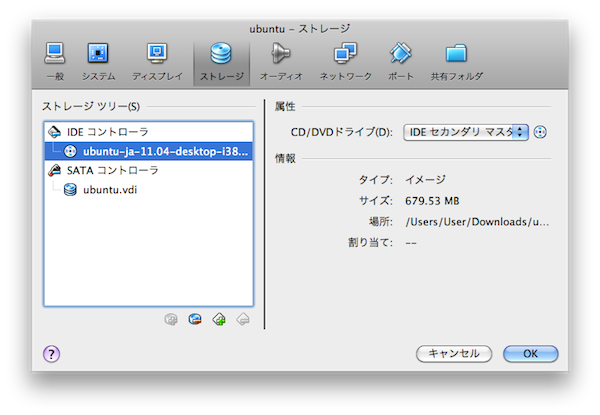Open the 一般 (General) settings tab
The width and height of the screenshot is (600, 415).
(x=55, y=62)
